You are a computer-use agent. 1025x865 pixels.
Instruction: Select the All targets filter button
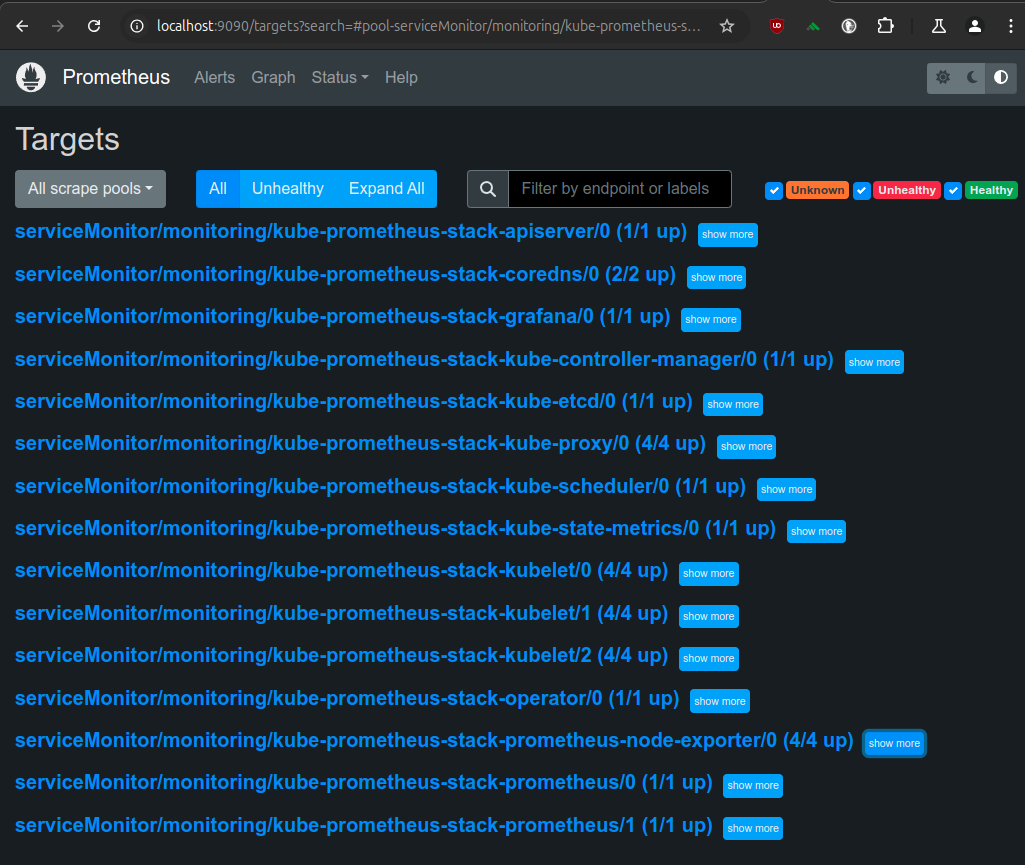coord(218,189)
